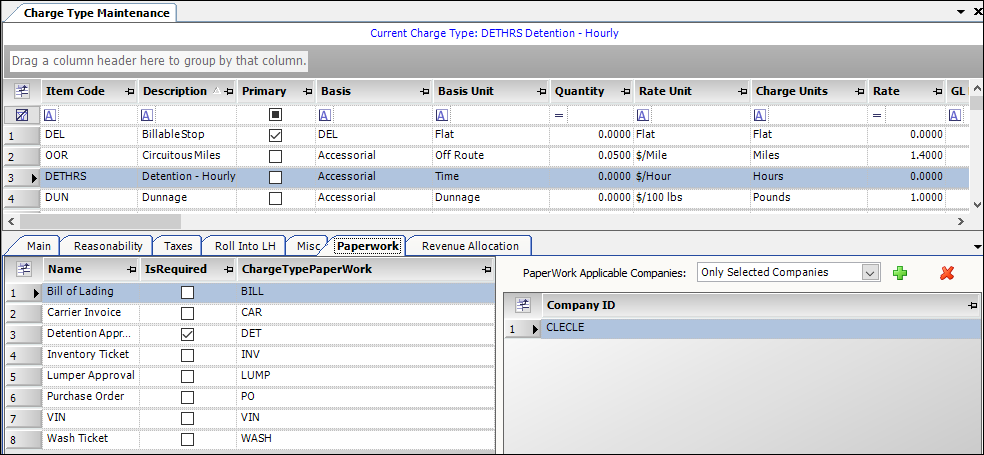Viewport: 984px width, 455px height.
Task: Toggle IsRequired for Bill of Lading
Action: tap(188, 292)
